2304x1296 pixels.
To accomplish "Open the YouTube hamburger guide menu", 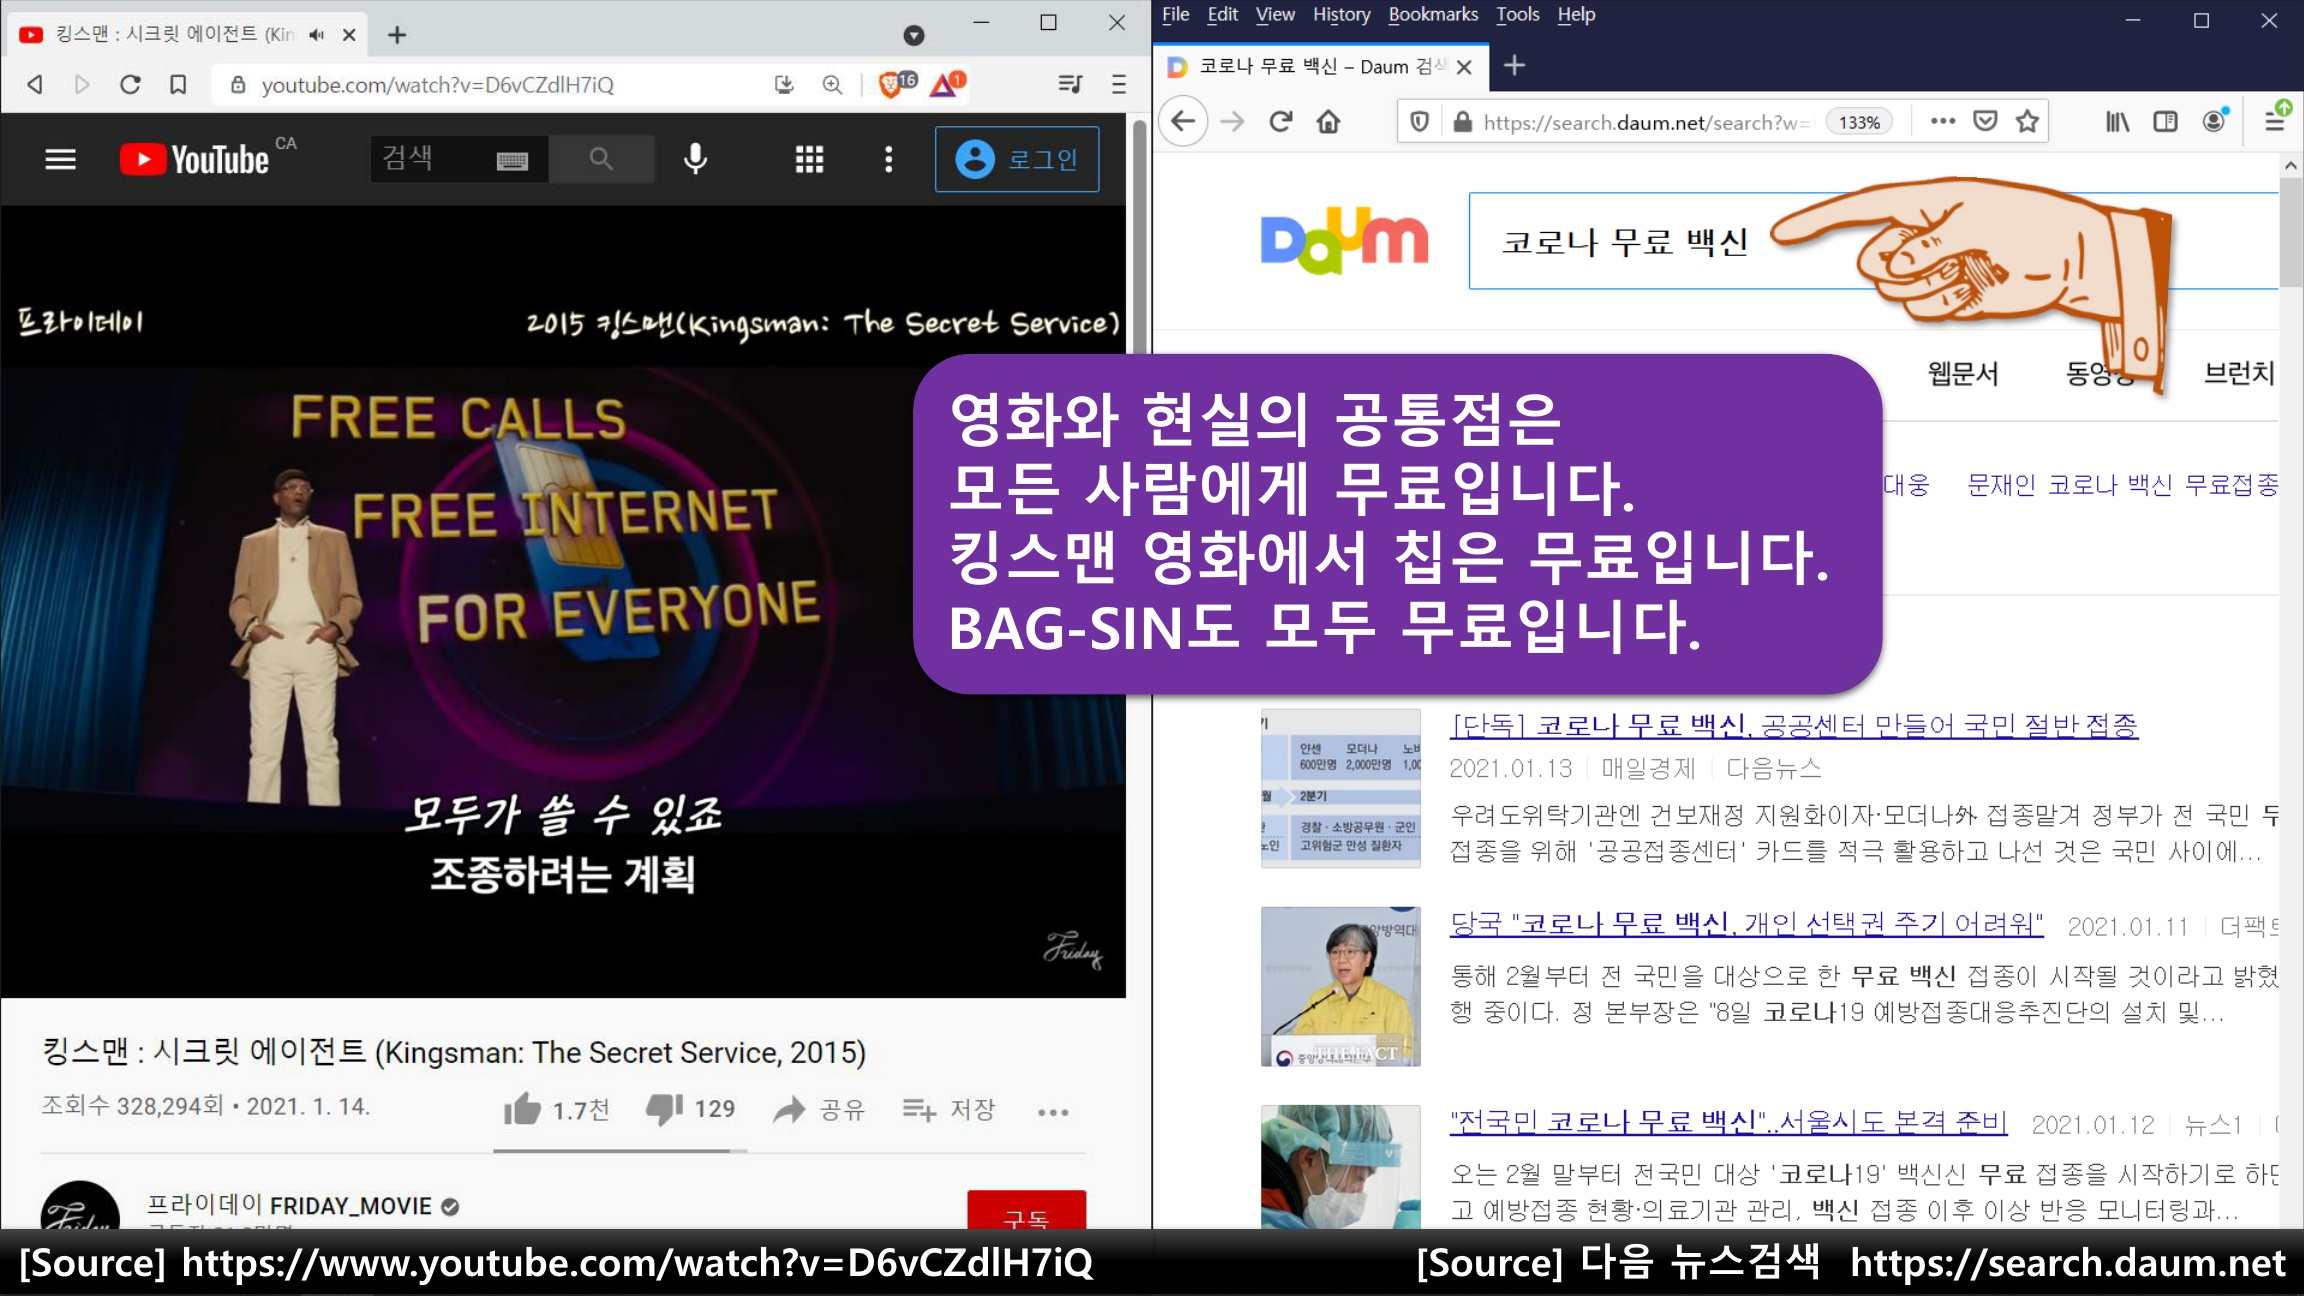I will pyautogui.click(x=61, y=159).
